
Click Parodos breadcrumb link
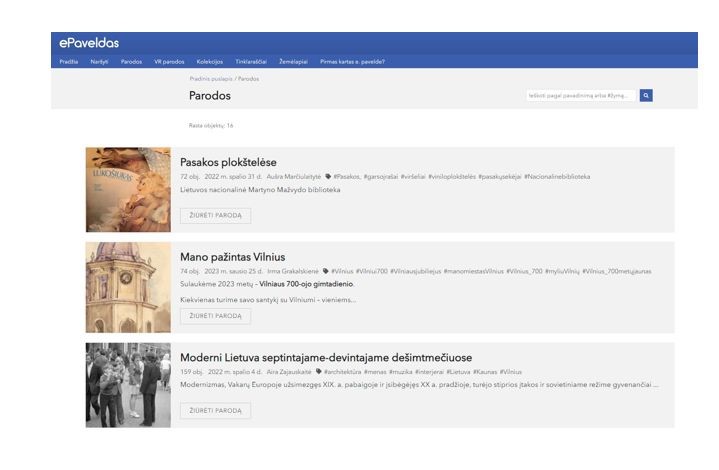pos(249,79)
